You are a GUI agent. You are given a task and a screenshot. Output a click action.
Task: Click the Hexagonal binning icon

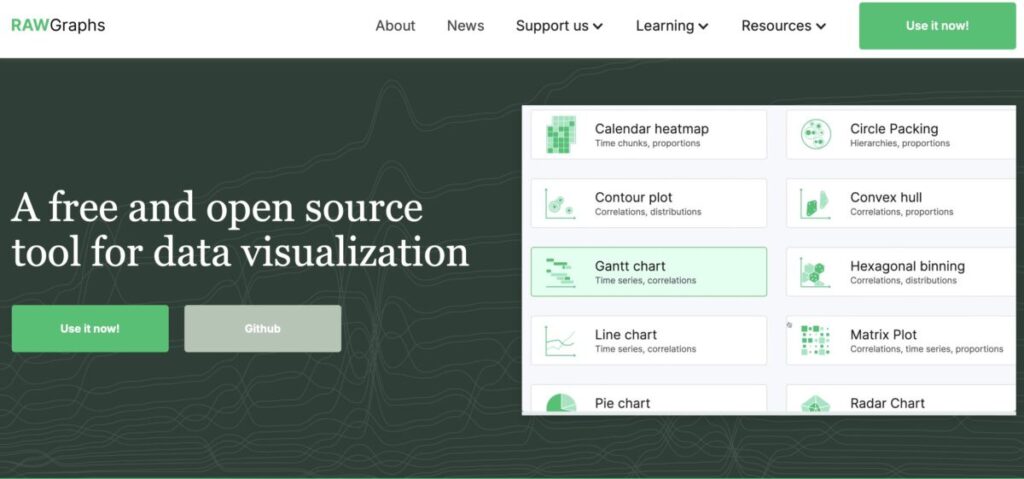coord(816,272)
